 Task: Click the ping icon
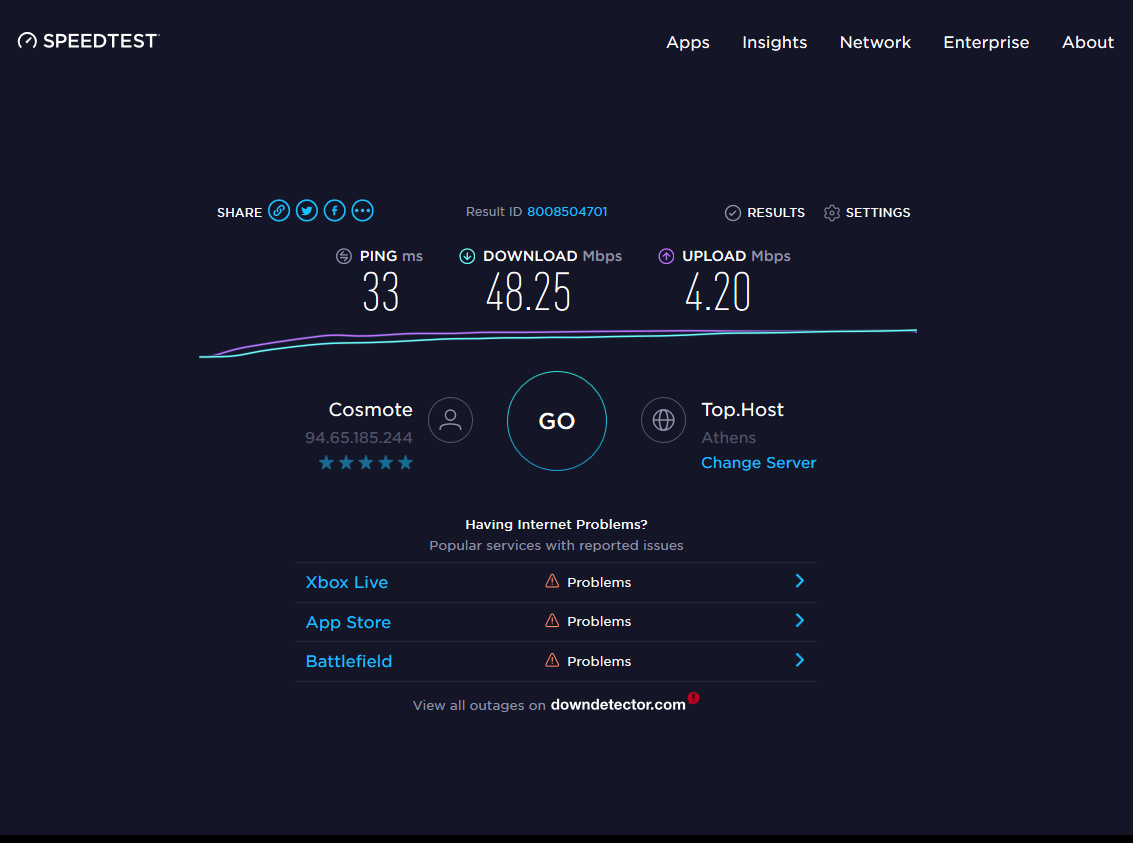pos(344,256)
